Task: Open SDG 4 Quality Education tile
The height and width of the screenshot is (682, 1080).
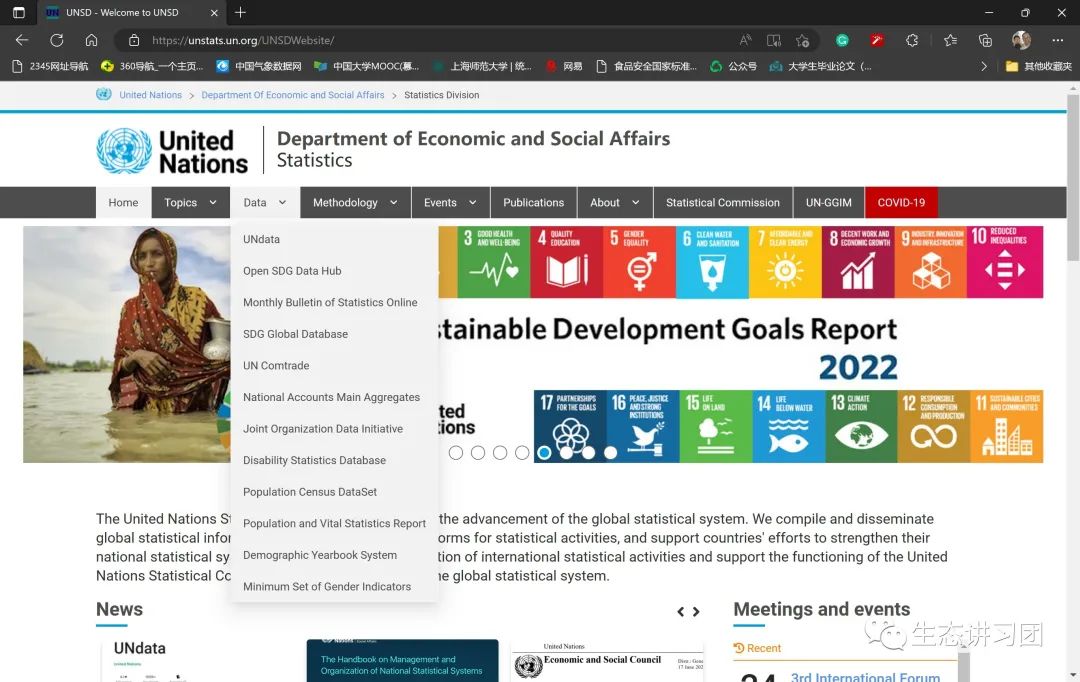Action: pos(567,262)
